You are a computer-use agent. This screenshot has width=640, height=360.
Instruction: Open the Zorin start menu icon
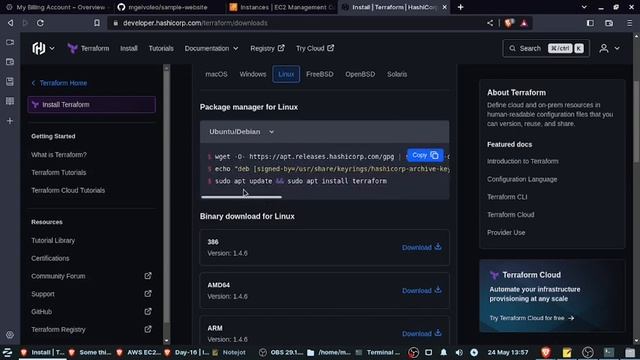point(7,352)
